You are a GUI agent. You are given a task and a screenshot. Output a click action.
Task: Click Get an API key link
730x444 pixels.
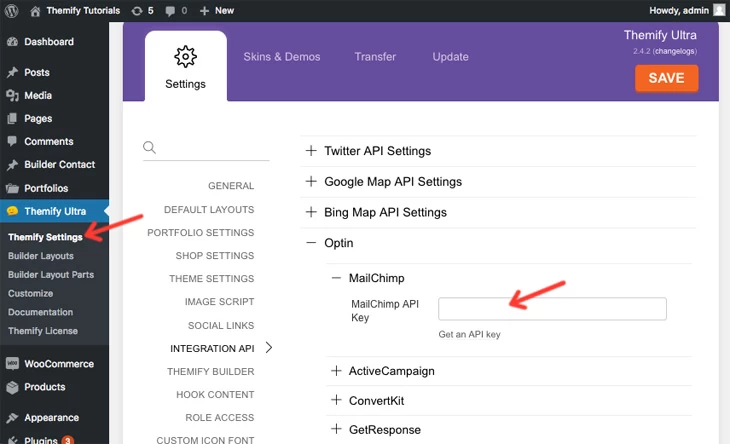tap(469, 334)
